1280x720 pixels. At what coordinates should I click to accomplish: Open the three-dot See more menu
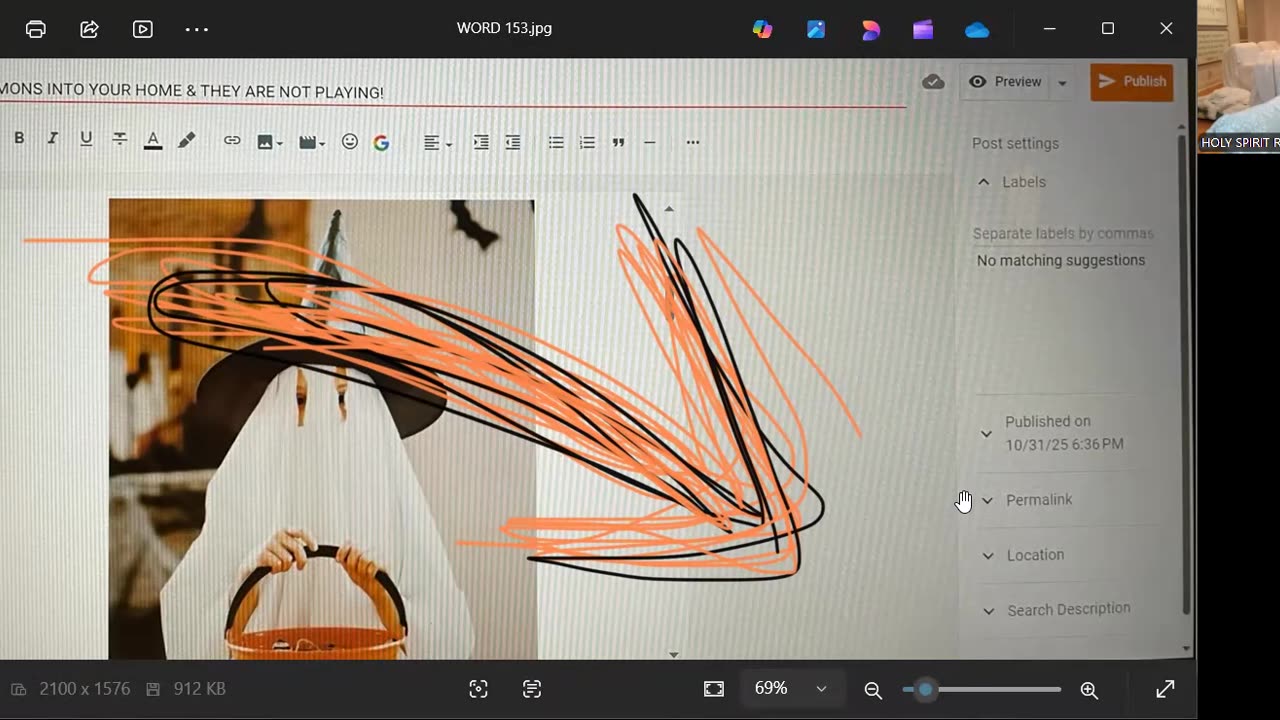[x=197, y=29]
